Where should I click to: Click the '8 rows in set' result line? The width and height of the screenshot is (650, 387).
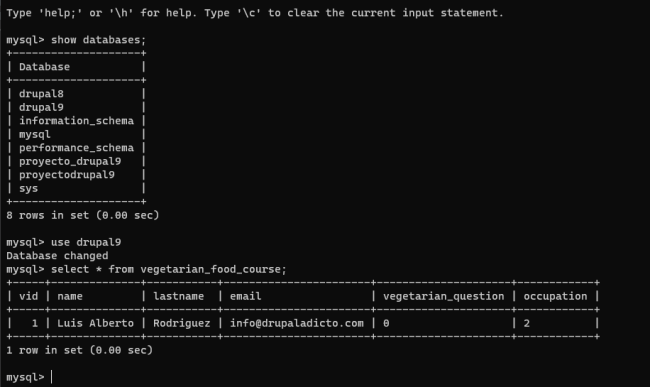(82, 215)
